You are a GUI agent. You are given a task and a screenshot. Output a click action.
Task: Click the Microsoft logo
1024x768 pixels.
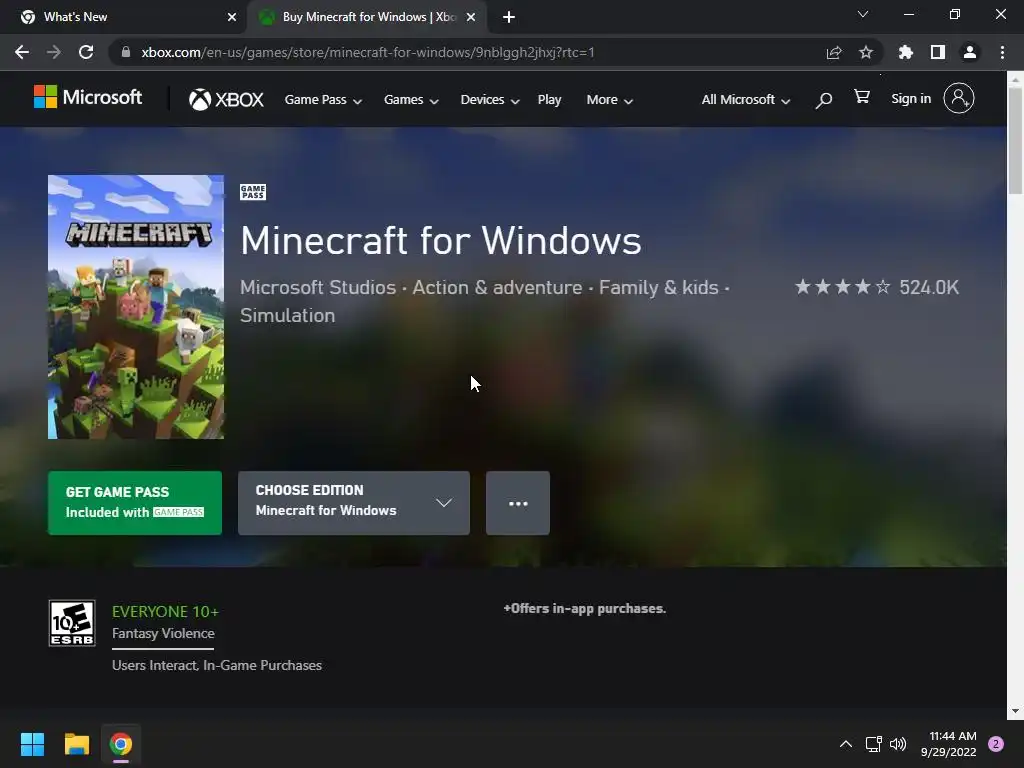[88, 98]
